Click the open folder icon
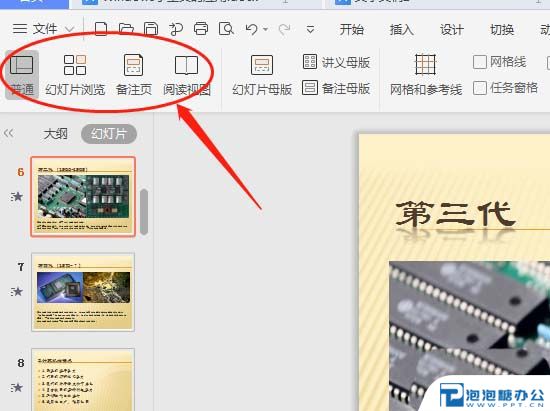The image size is (550, 411). (x=126, y=29)
